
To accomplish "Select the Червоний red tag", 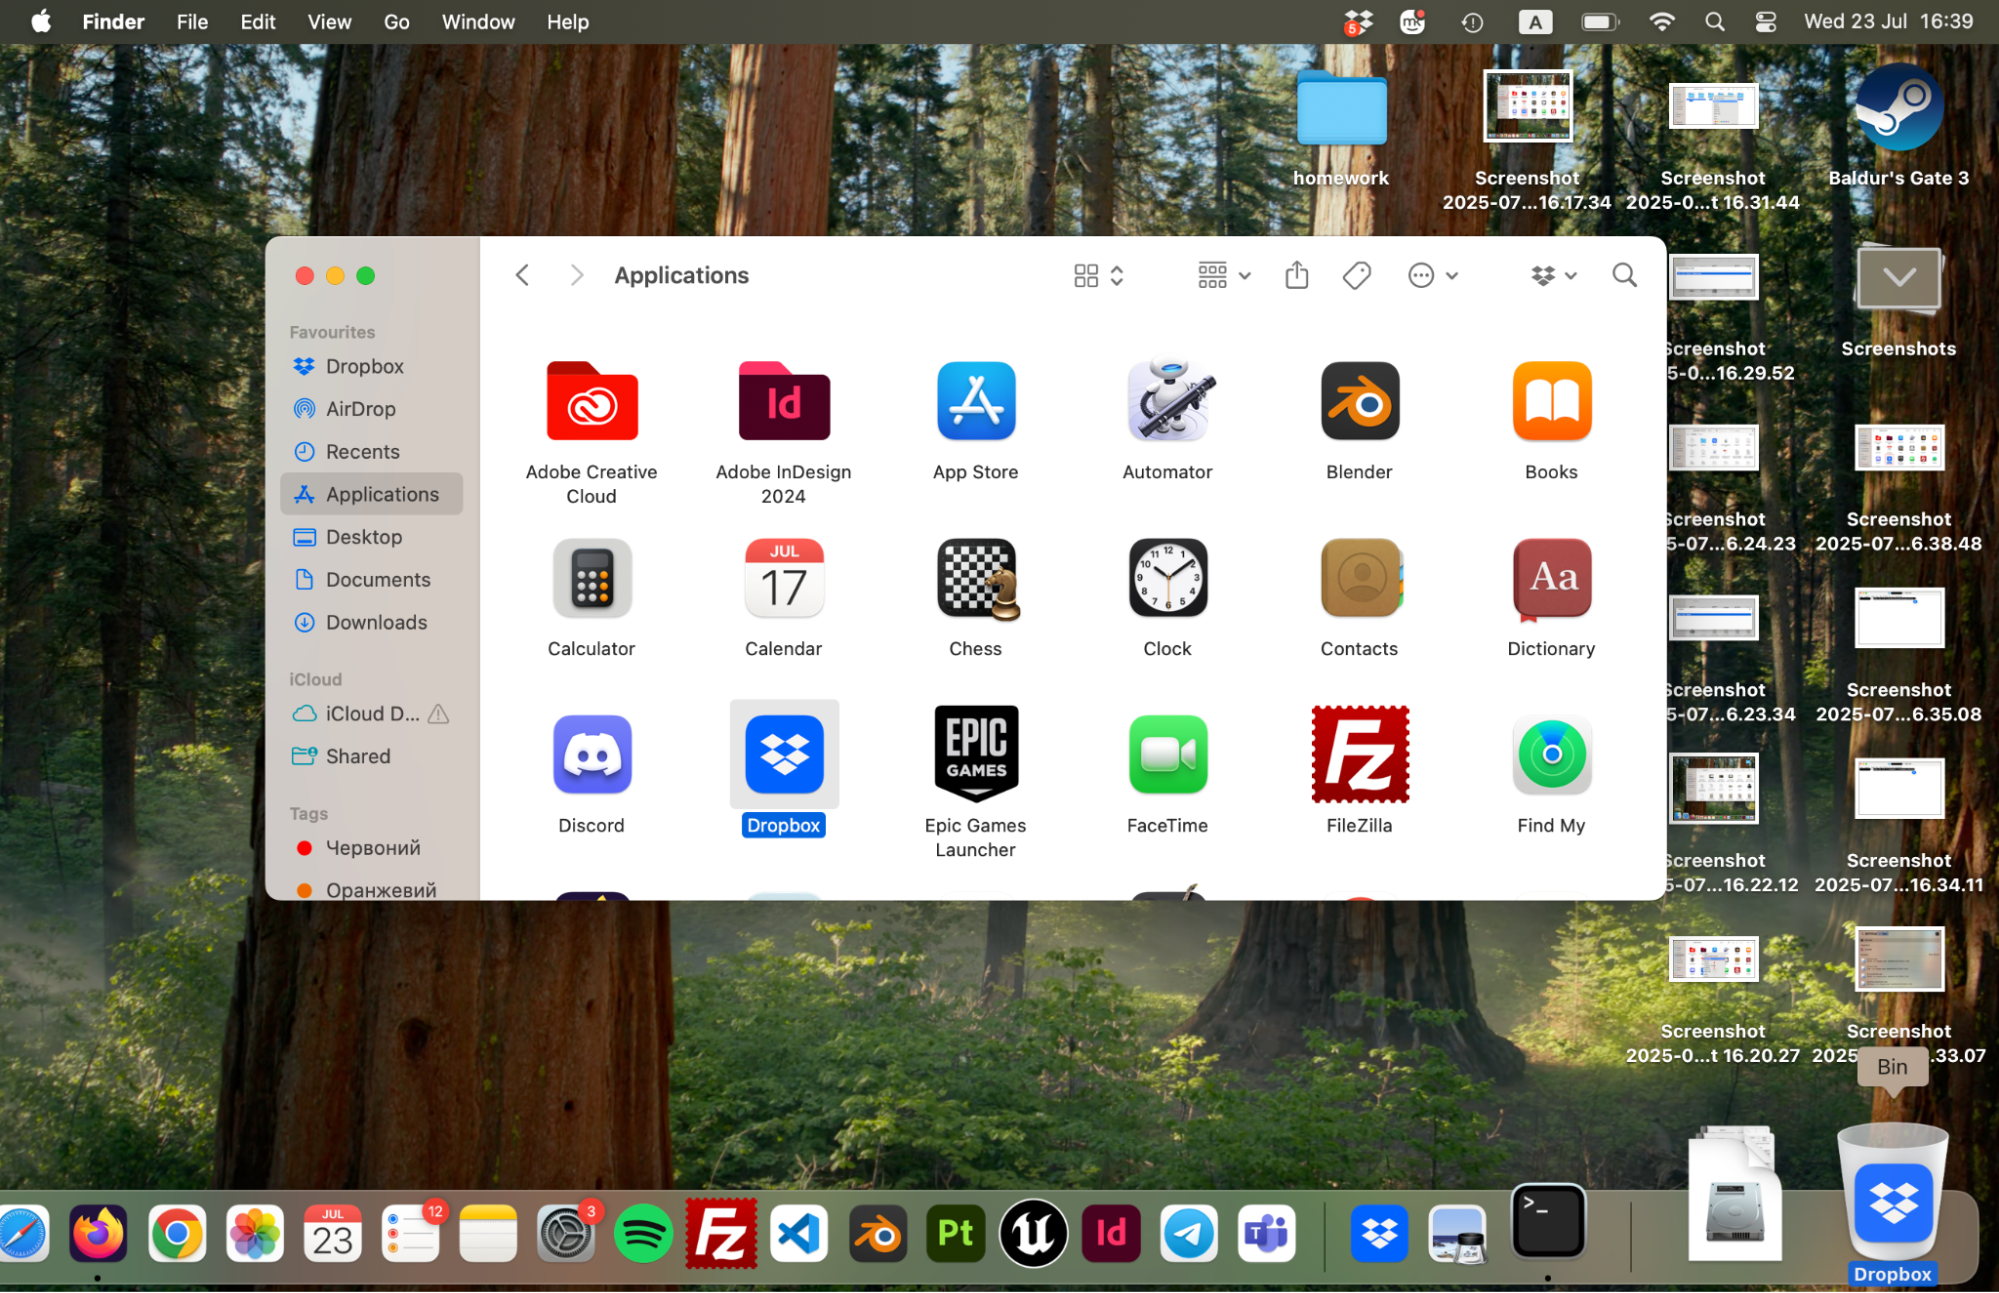I will coord(372,847).
